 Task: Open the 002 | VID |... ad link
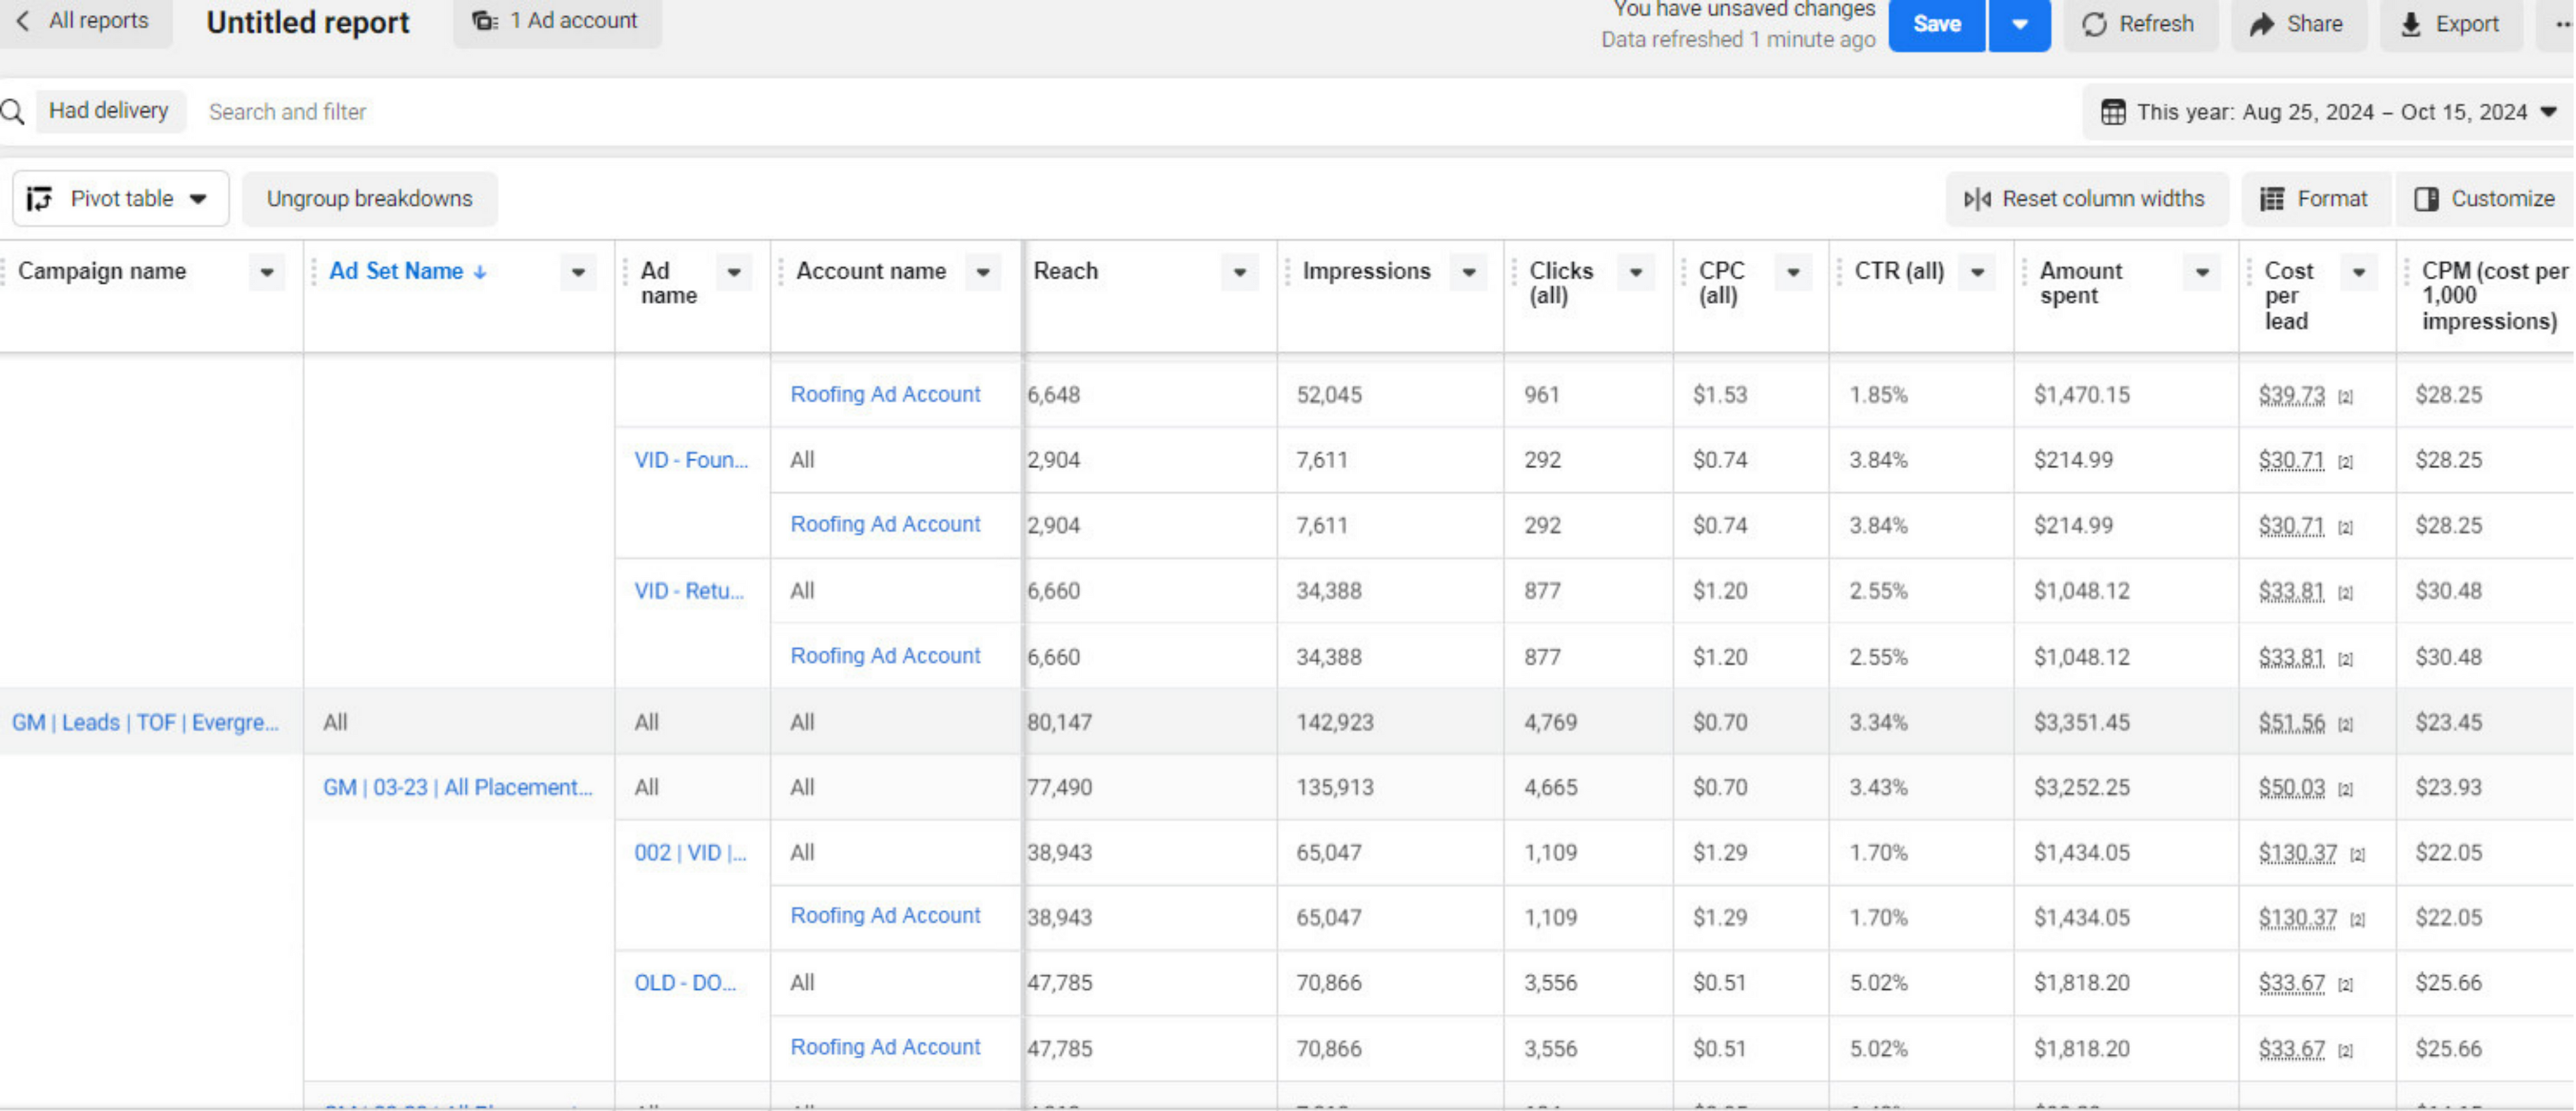[x=690, y=853]
